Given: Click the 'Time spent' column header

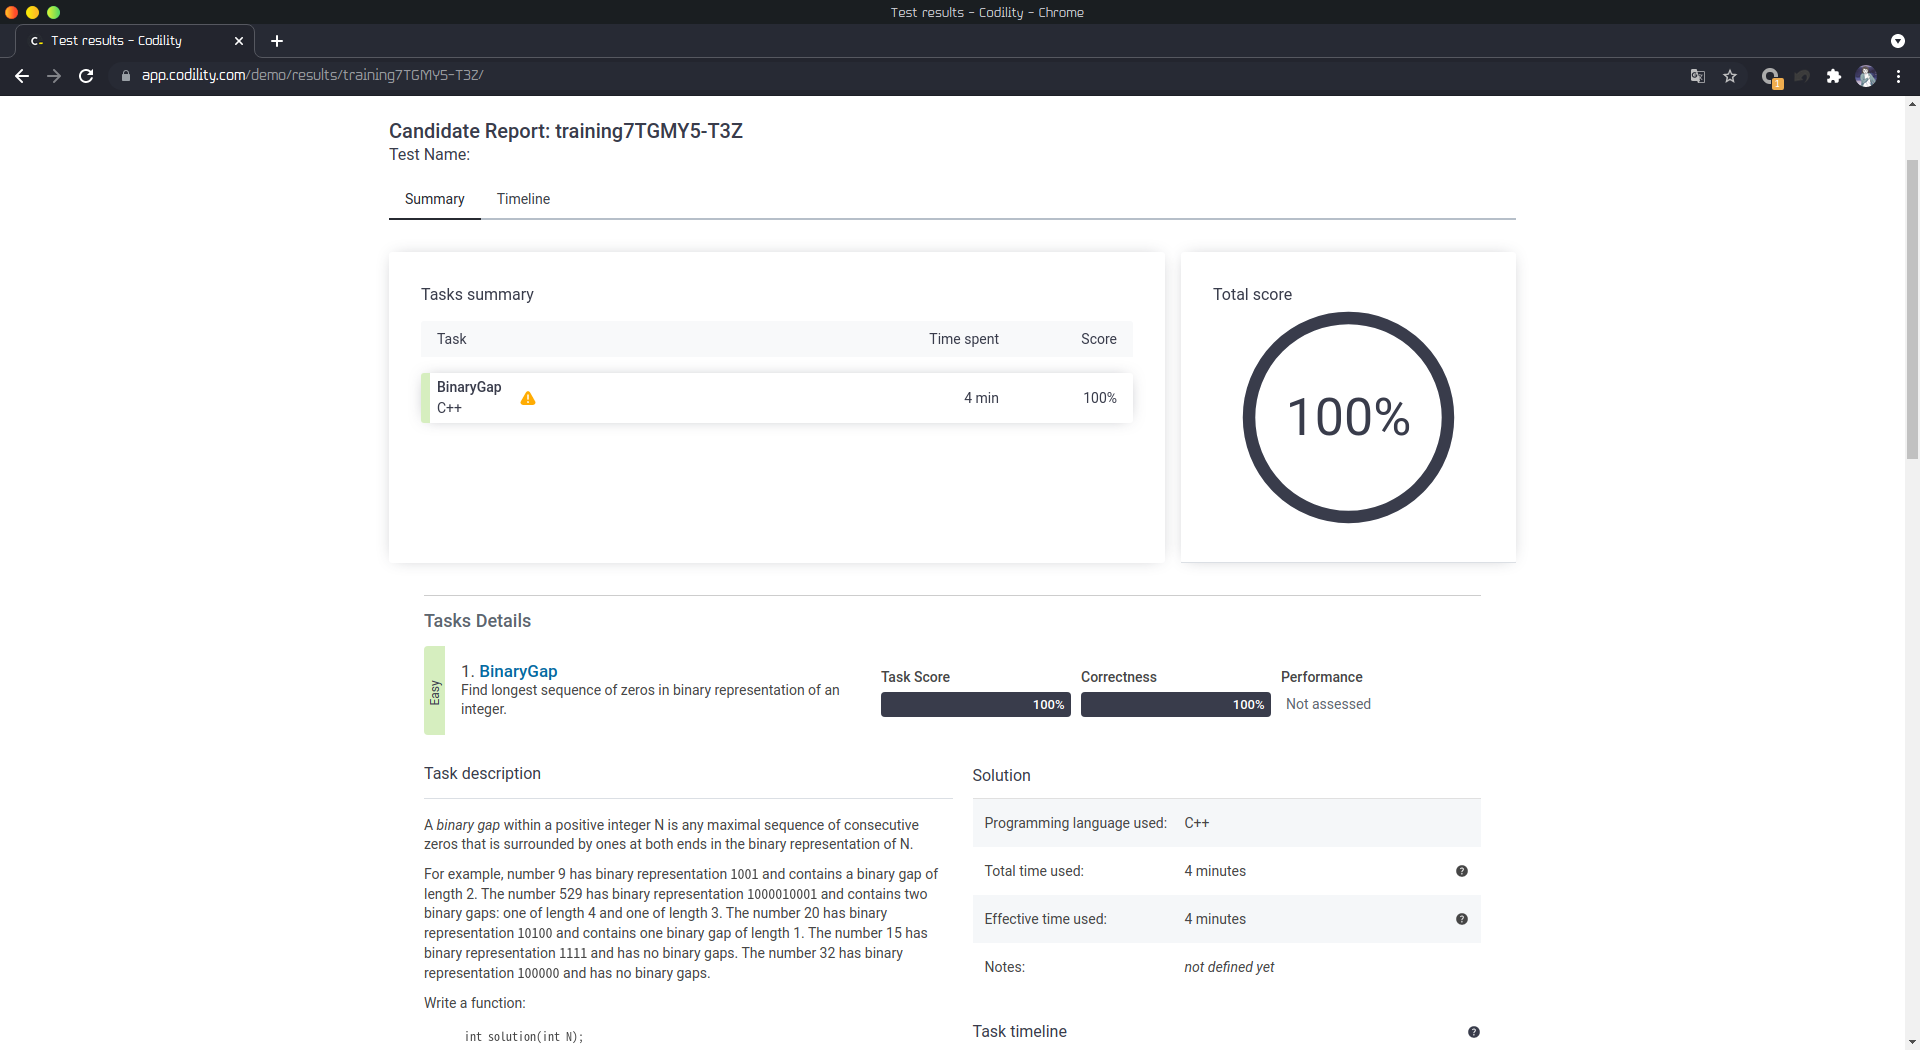Looking at the screenshot, I should (x=963, y=339).
